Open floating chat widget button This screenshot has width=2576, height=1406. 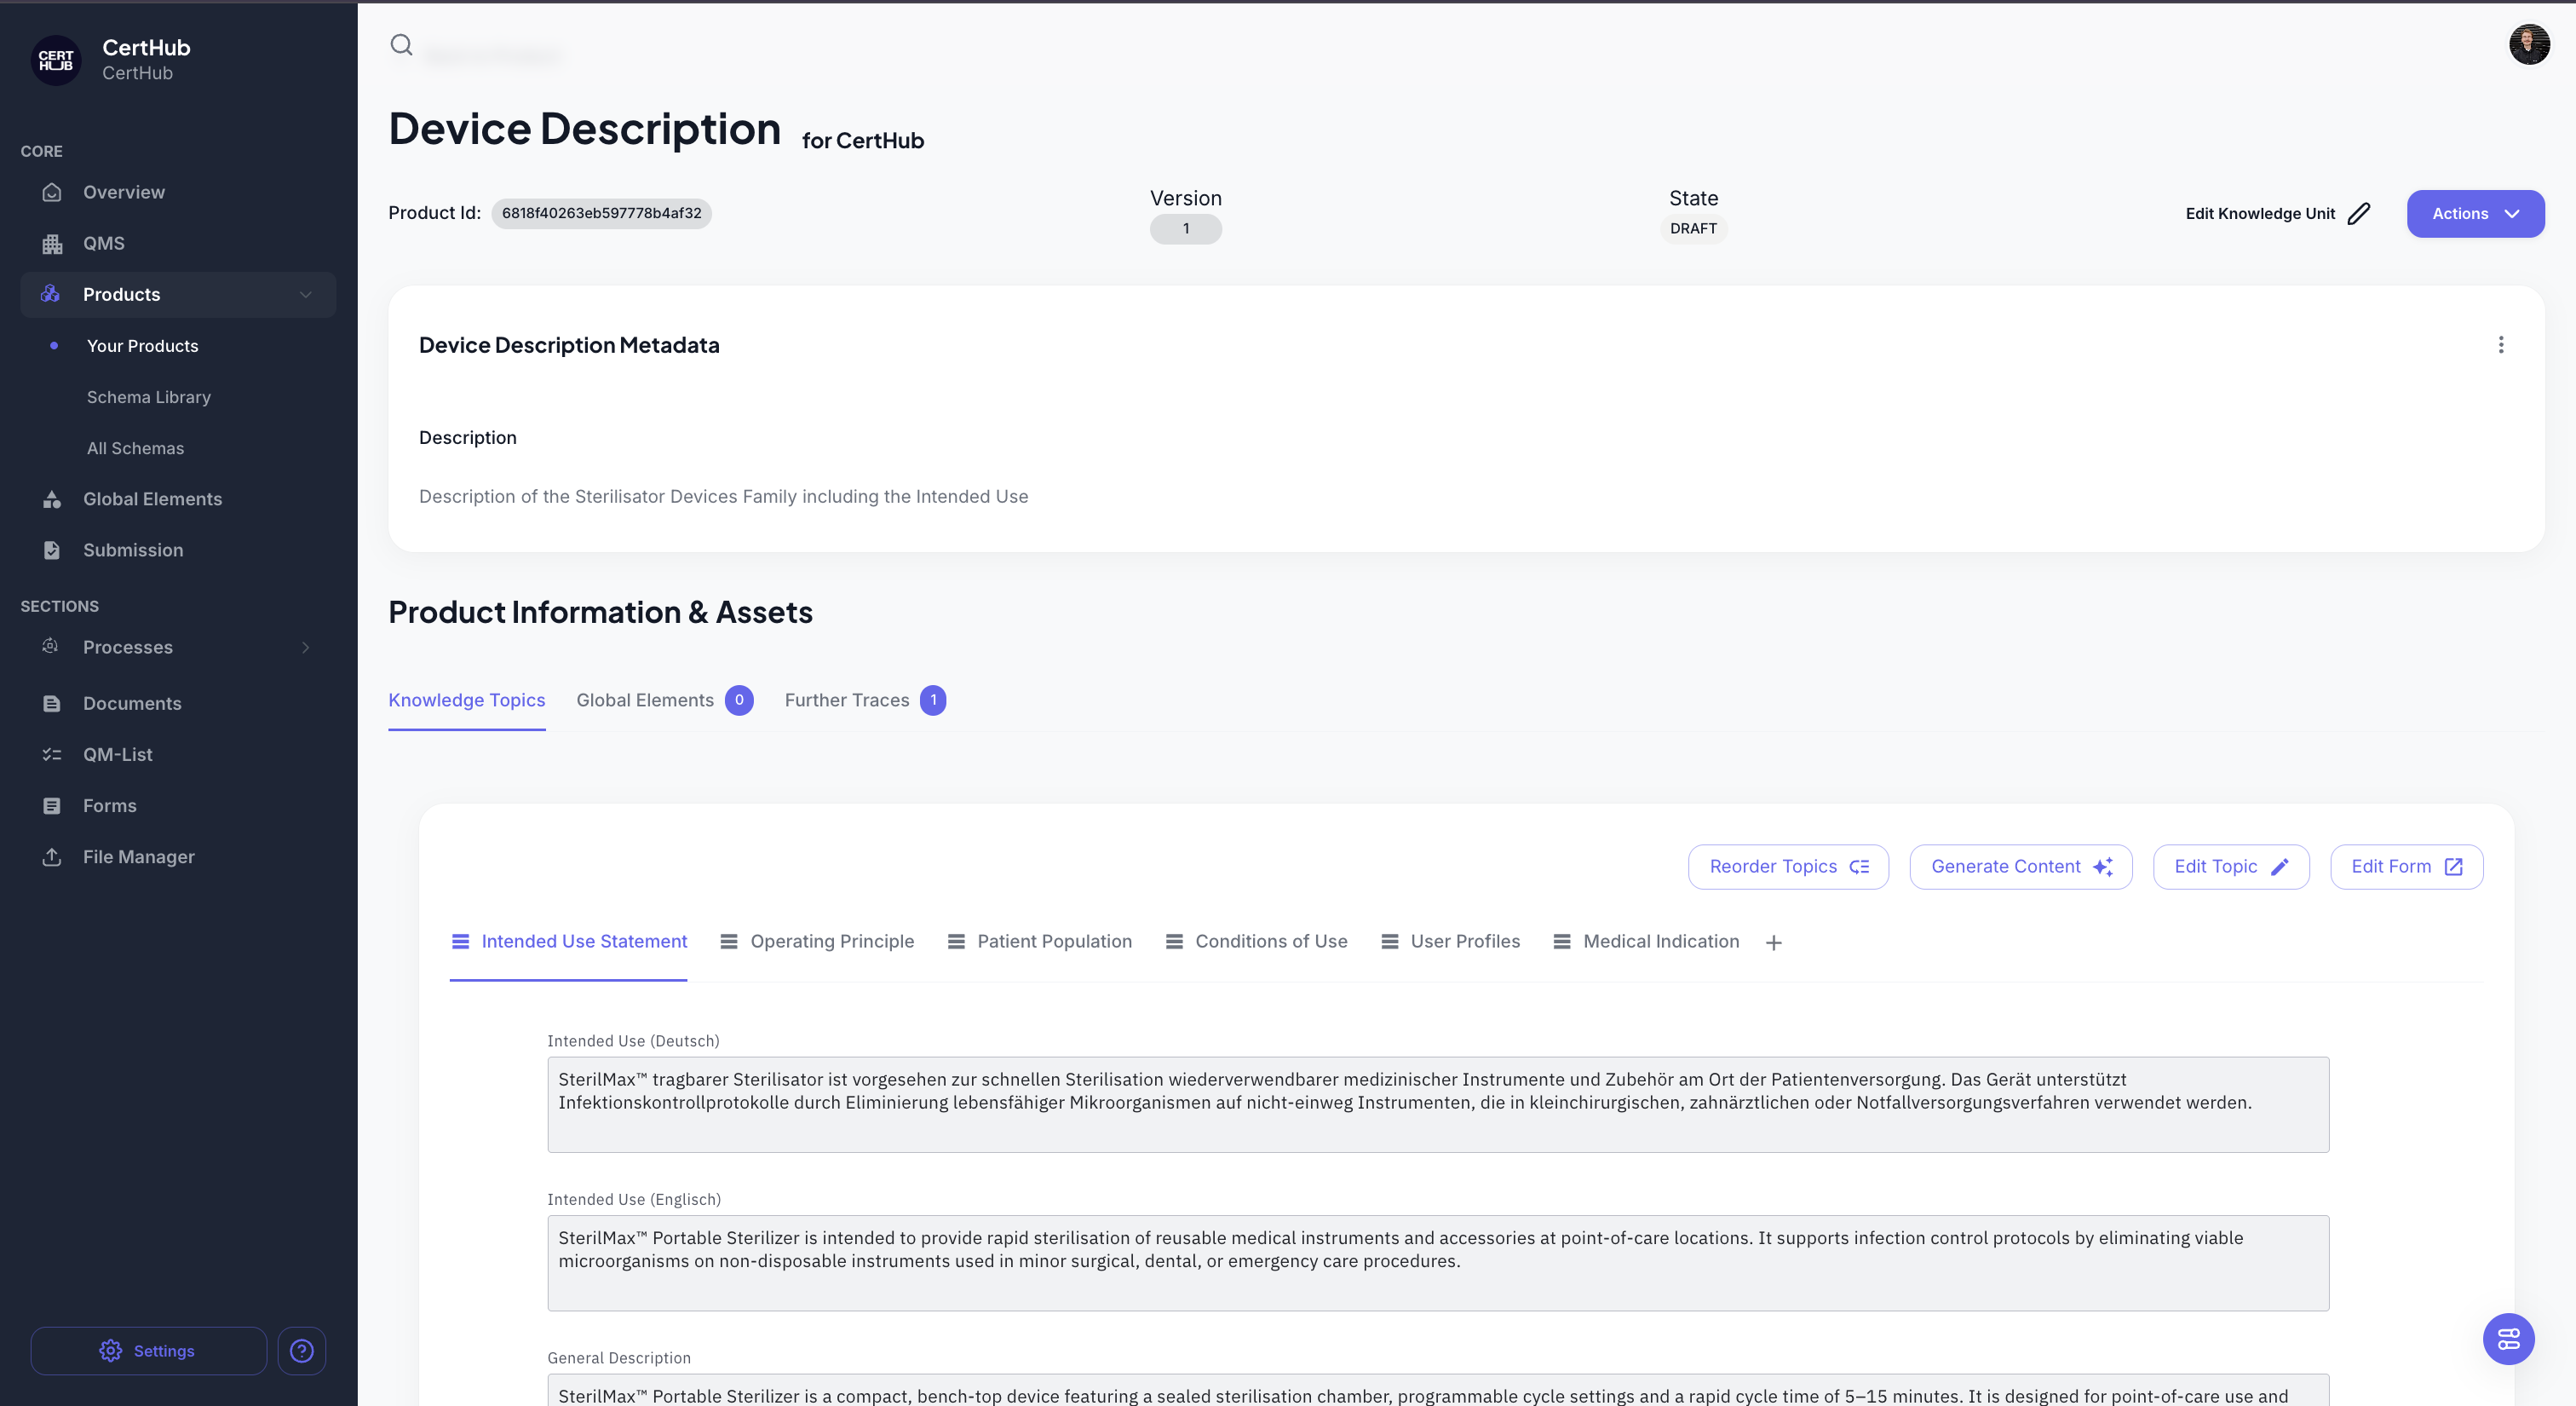pos(2508,1339)
